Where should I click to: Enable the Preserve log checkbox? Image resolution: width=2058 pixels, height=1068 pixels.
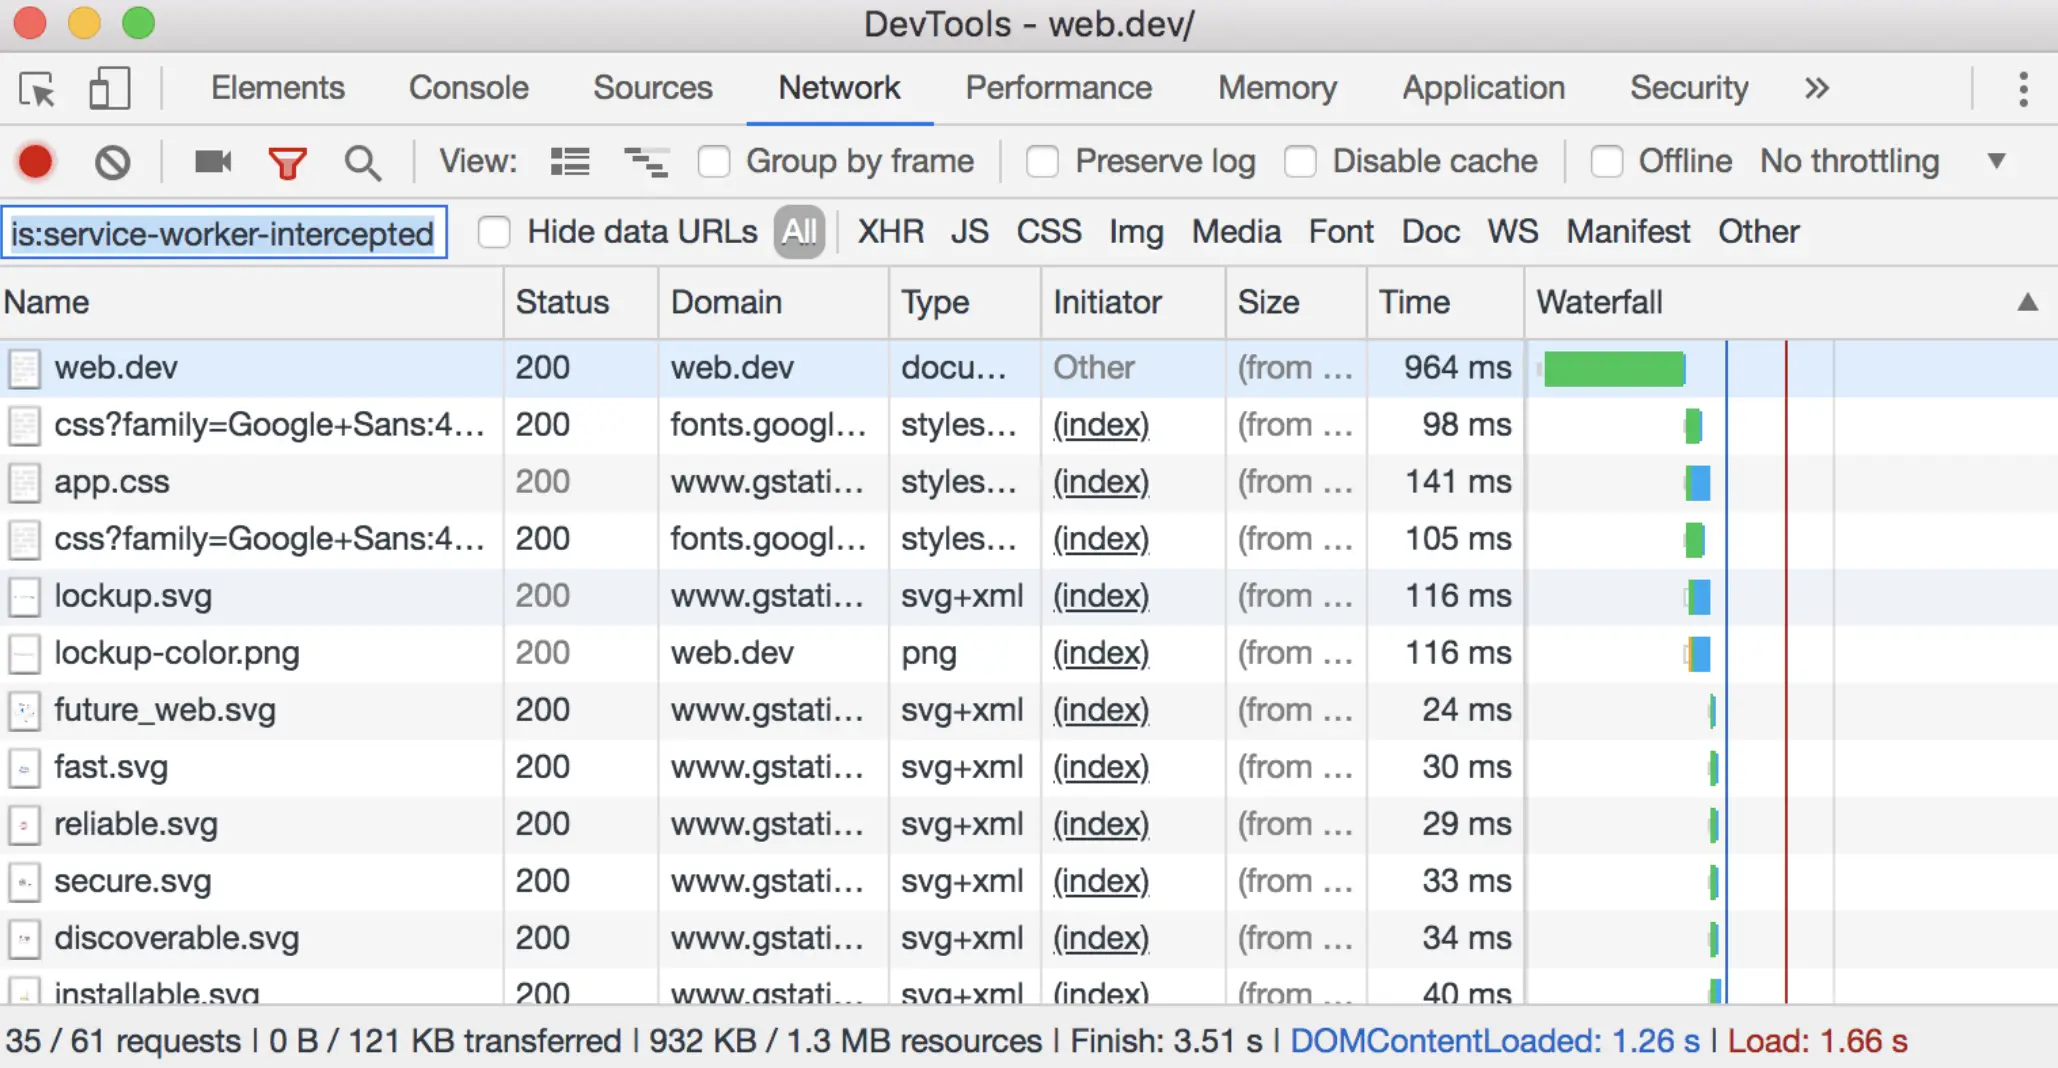tap(1042, 161)
